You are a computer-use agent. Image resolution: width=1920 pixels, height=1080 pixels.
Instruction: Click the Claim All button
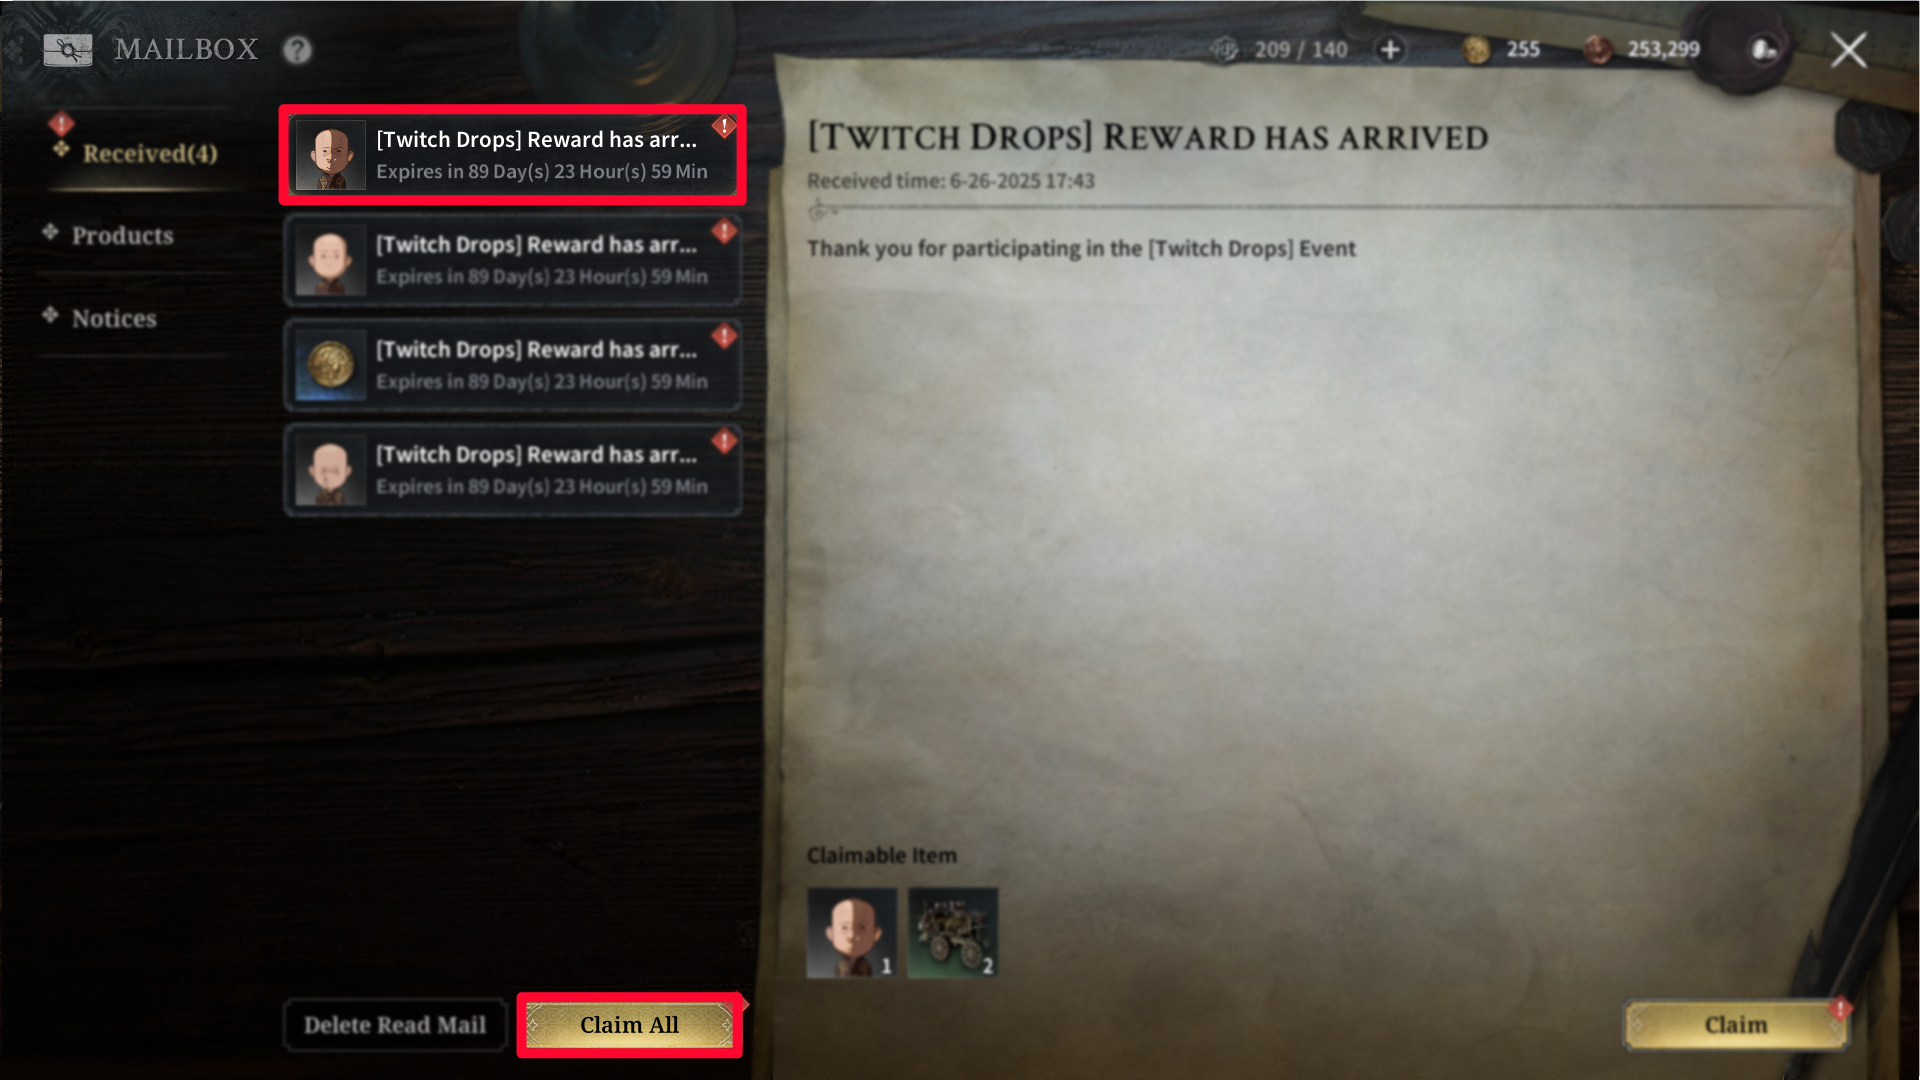tap(629, 1025)
